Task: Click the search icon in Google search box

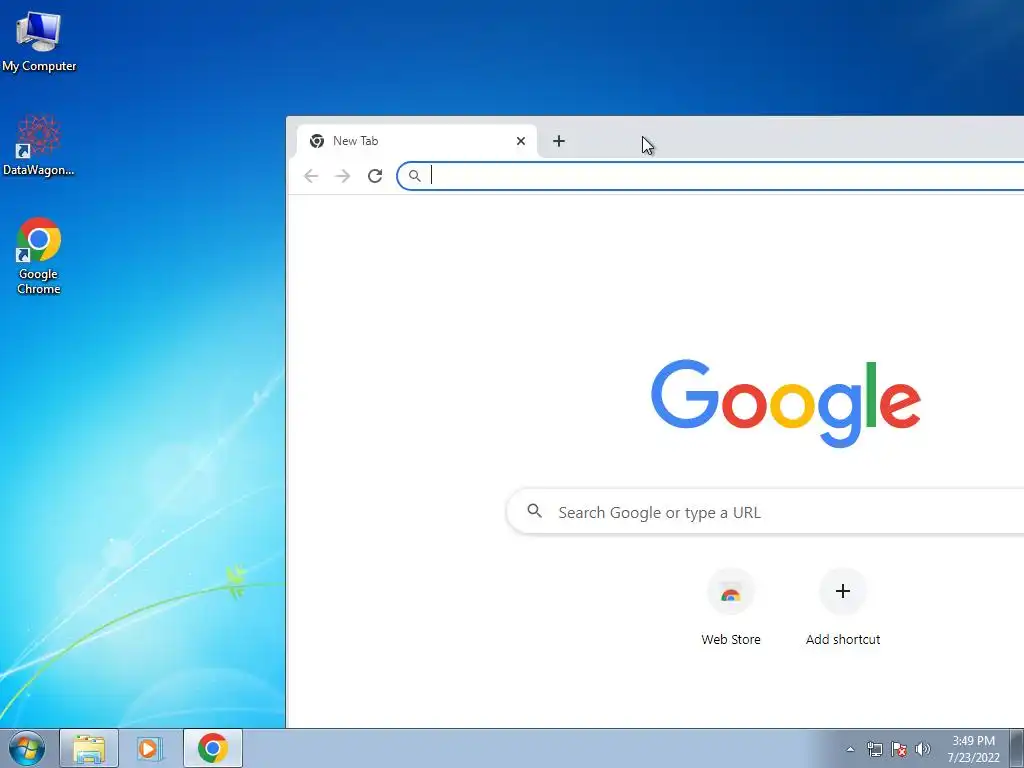Action: (534, 511)
